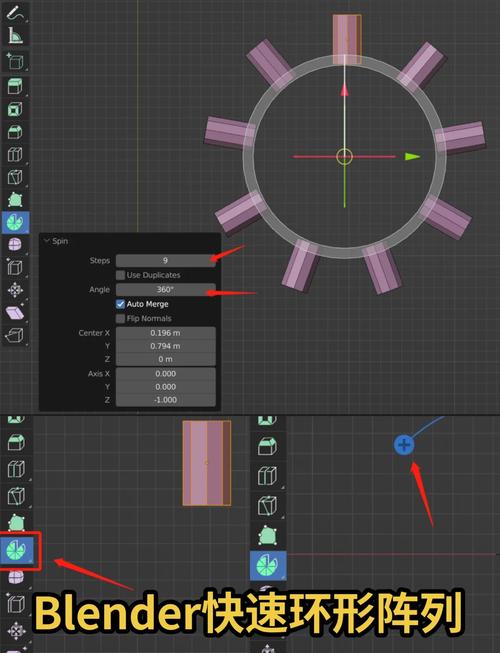Select the Bevel tool in the top view

pyautogui.click(x=15, y=132)
